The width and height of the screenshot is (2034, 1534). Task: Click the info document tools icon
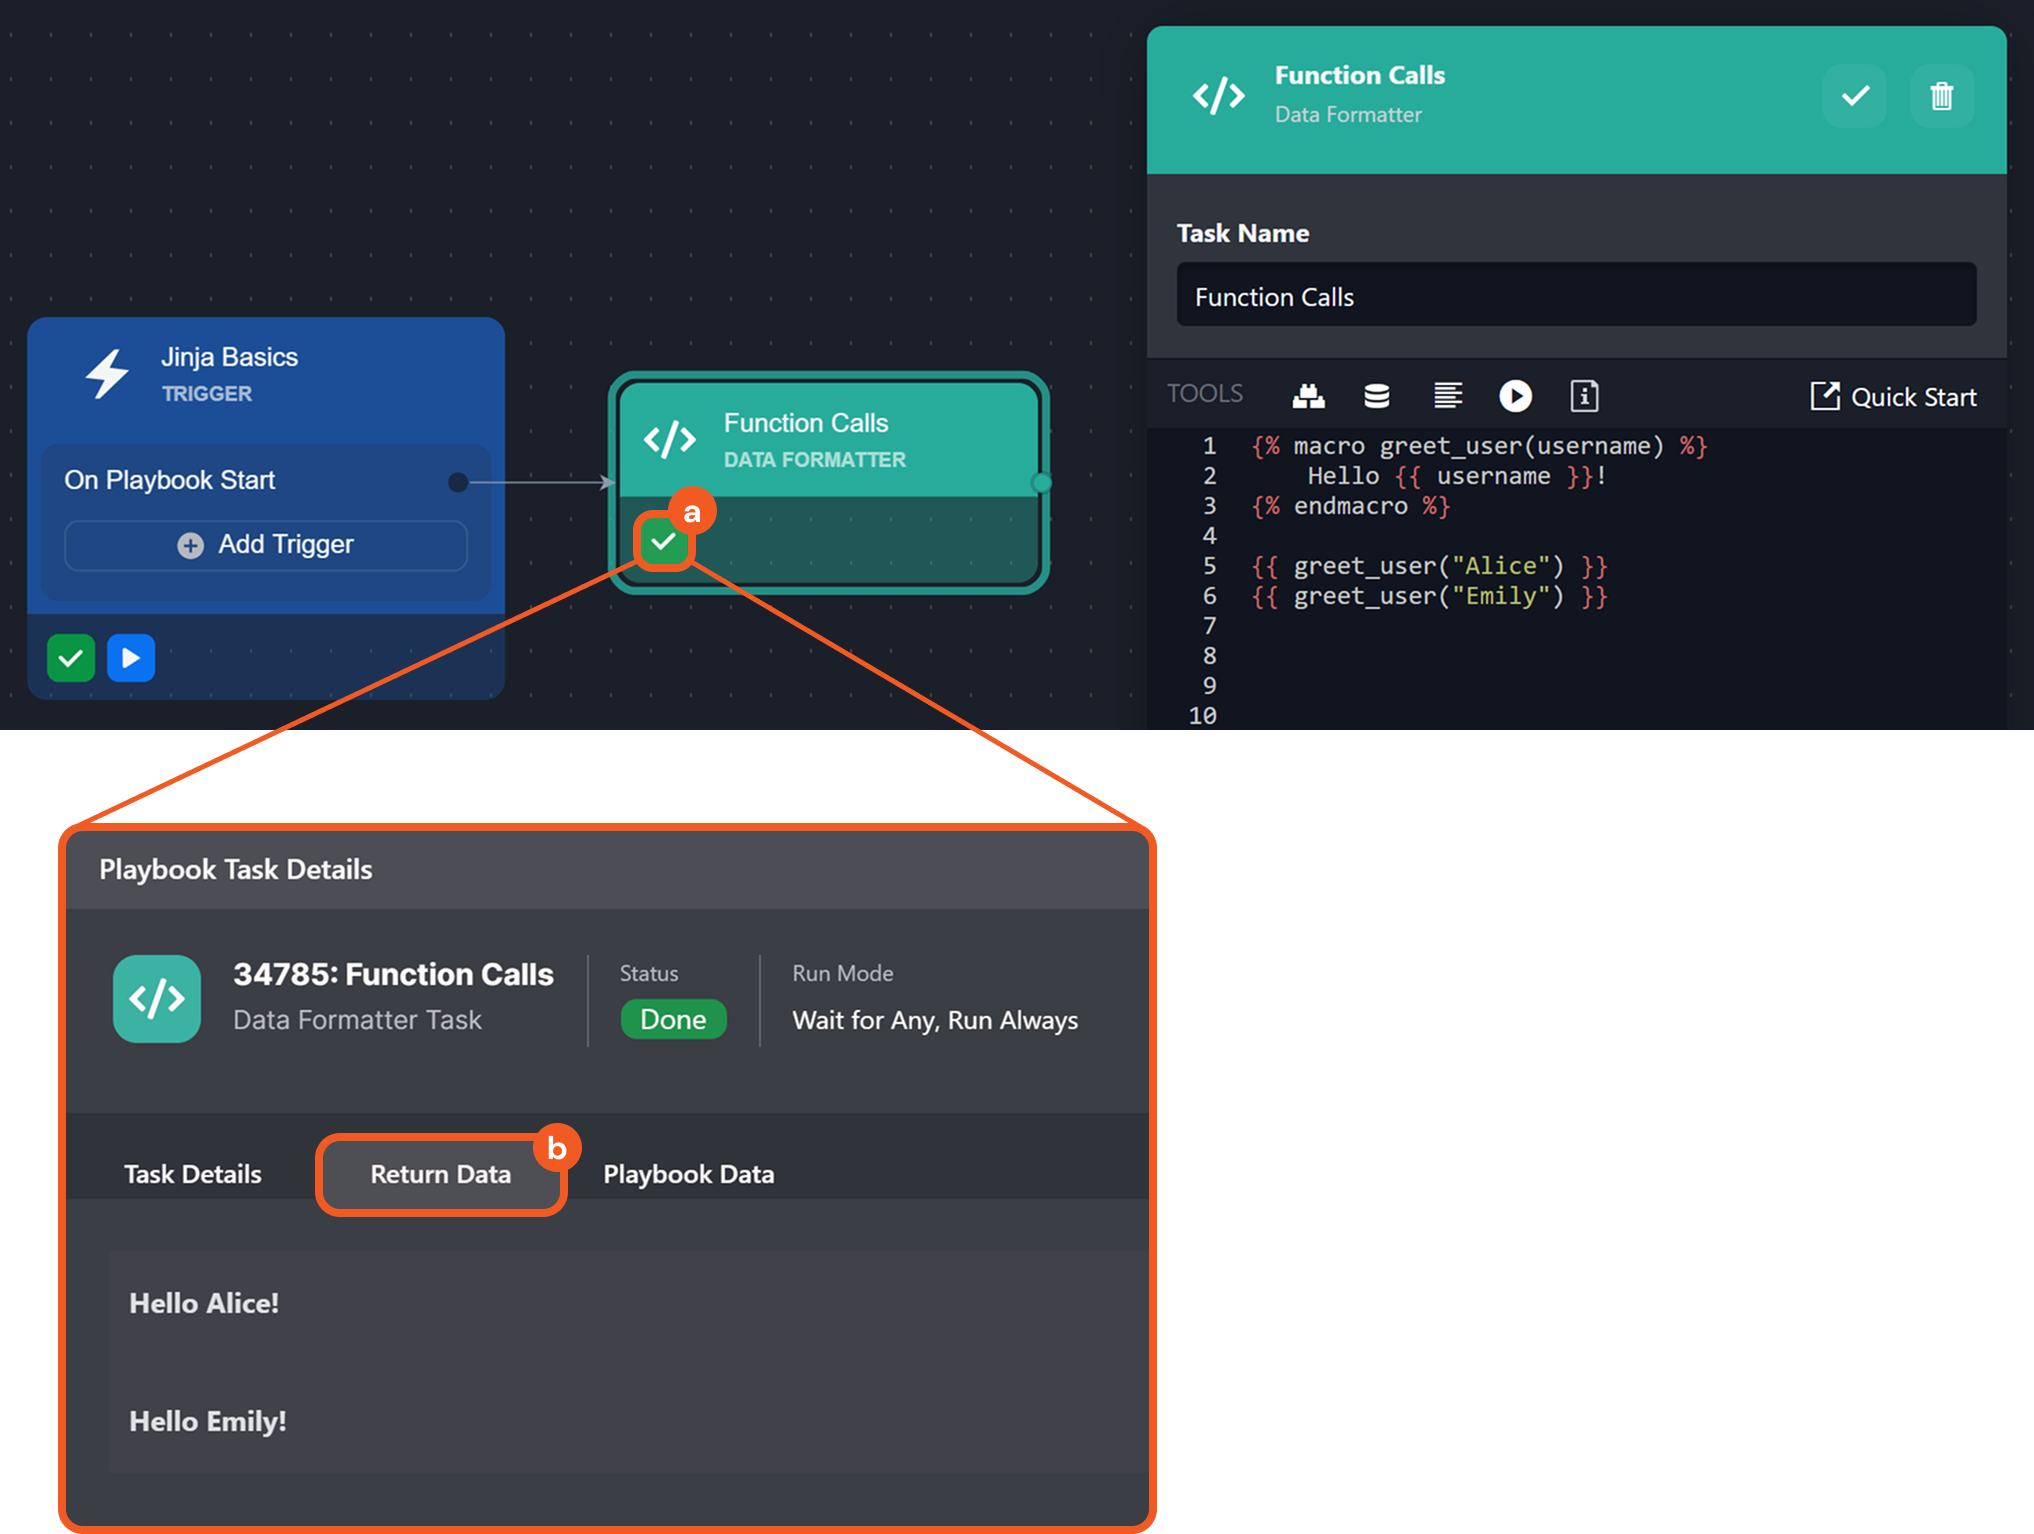pyautogui.click(x=1584, y=396)
